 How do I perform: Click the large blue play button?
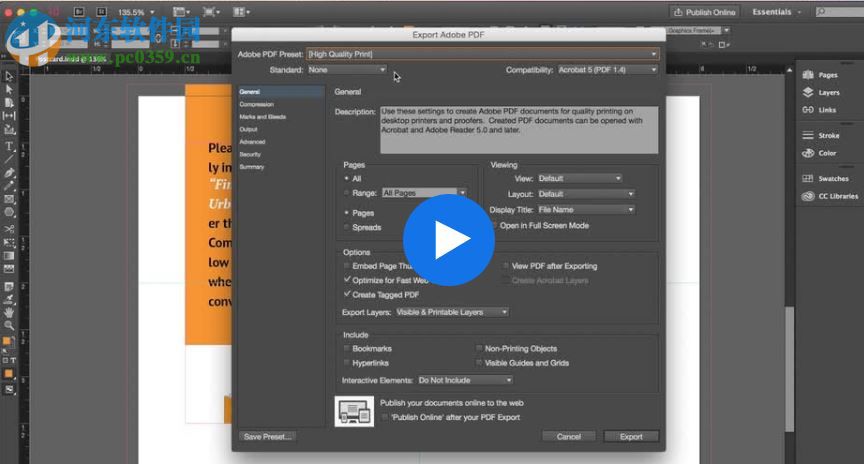point(449,240)
